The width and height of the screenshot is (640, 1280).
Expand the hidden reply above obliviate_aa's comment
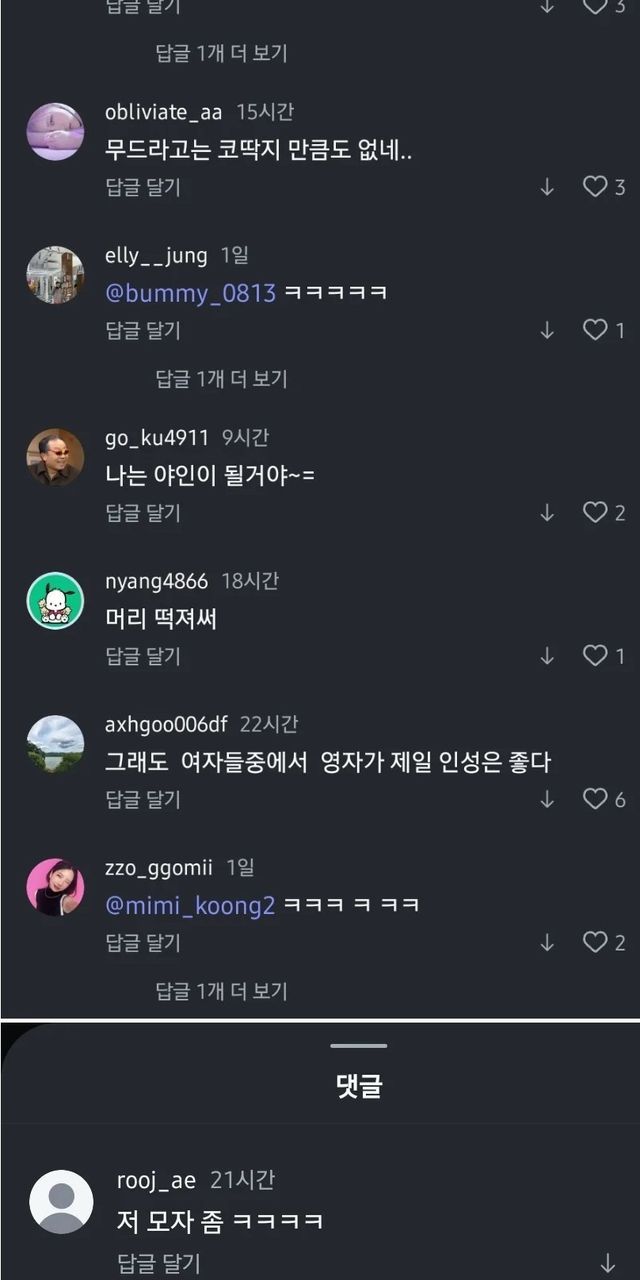(x=221, y=53)
